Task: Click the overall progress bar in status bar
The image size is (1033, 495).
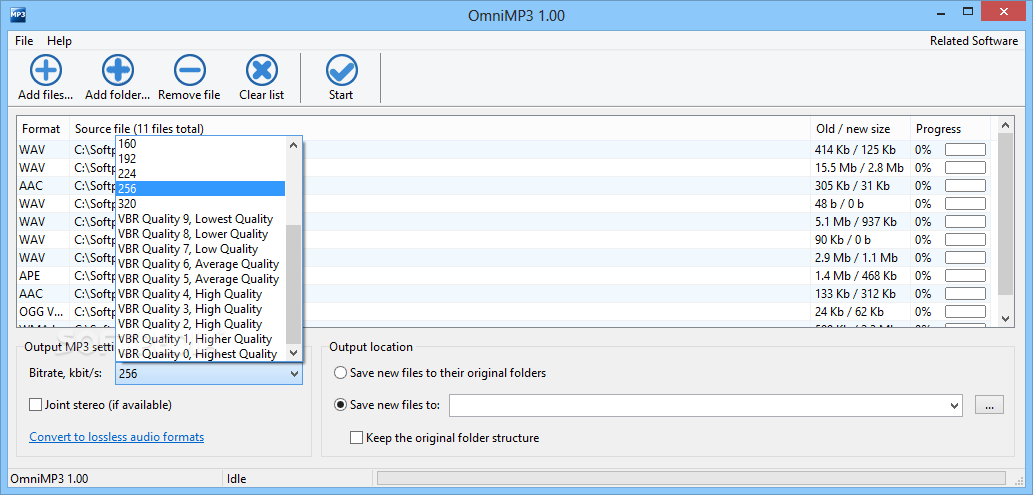Action: (x=690, y=479)
